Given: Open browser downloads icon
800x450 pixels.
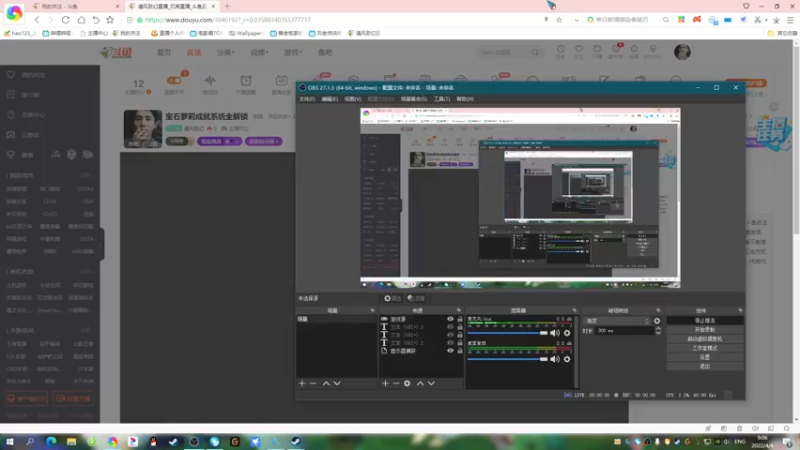Looking at the screenshot, I should [776, 20].
